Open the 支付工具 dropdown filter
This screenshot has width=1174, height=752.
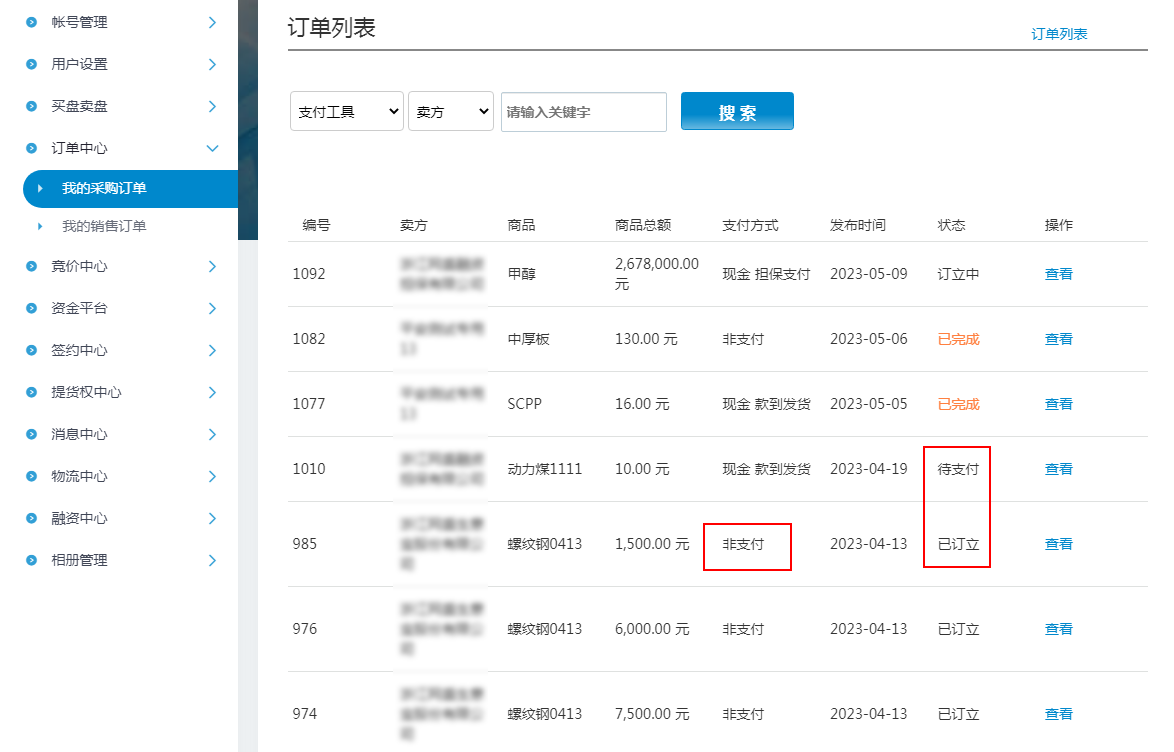click(x=346, y=112)
